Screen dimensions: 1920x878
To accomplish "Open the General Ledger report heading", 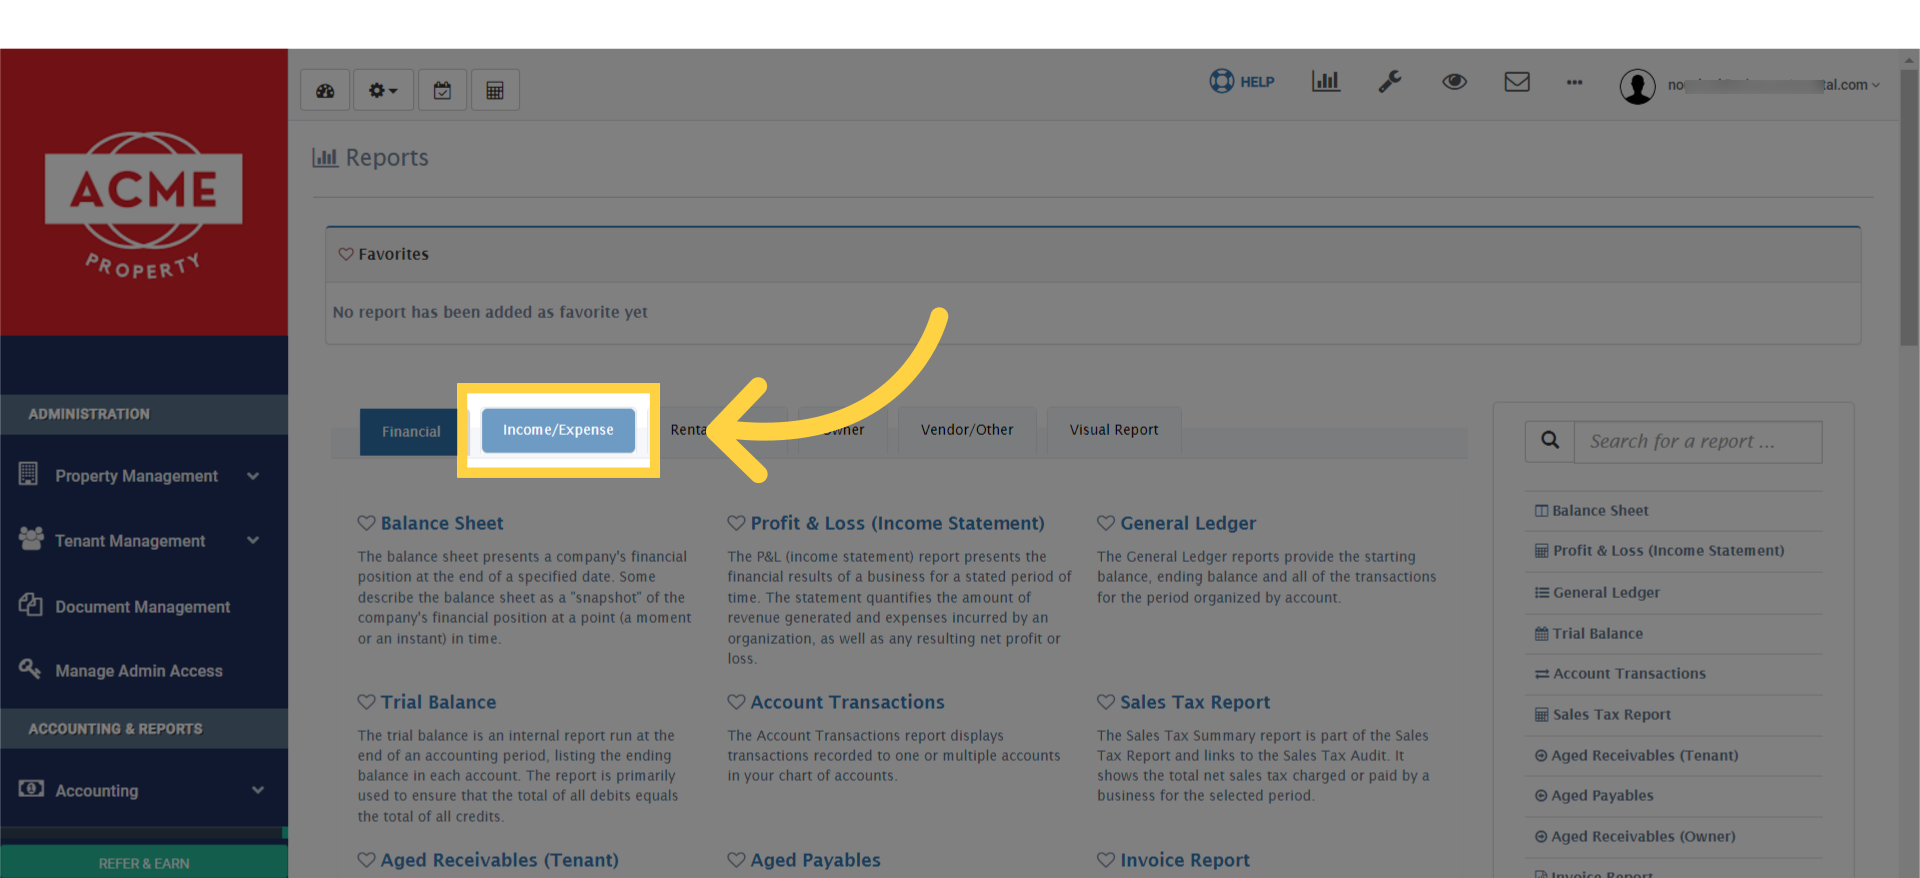I will pos(1188,523).
